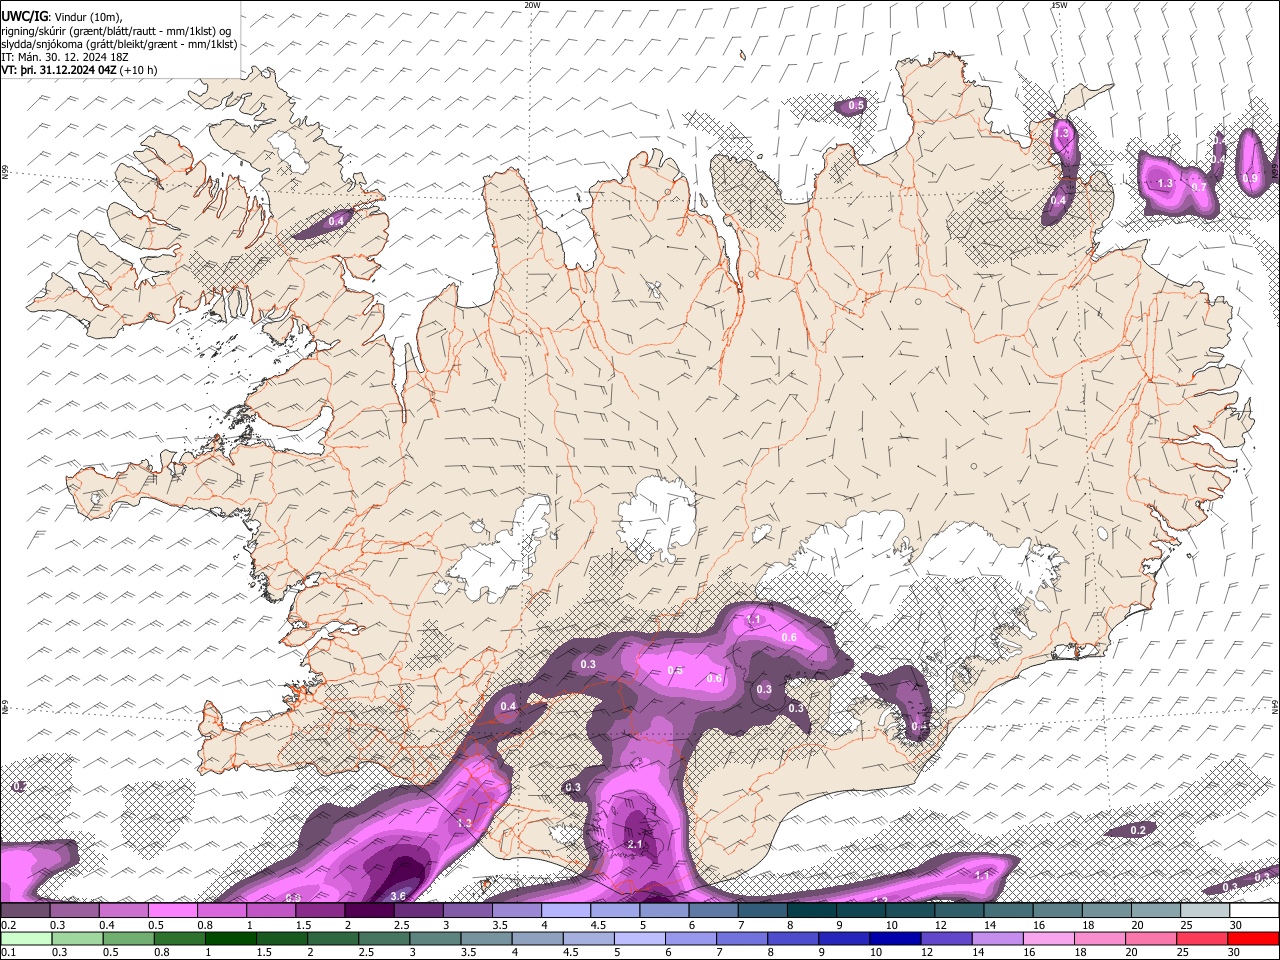Click the UWC/IG title text
This screenshot has height=960, width=1280.
point(24,16)
